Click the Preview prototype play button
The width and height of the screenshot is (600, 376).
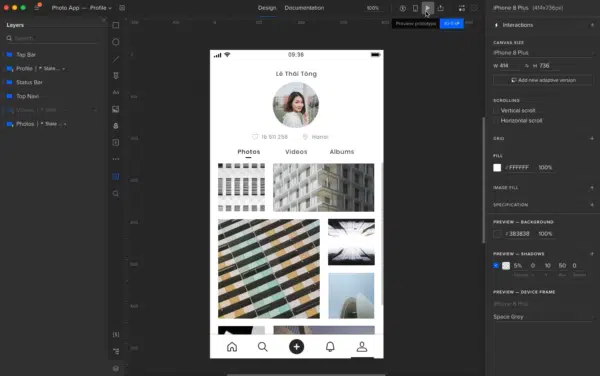point(427,8)
